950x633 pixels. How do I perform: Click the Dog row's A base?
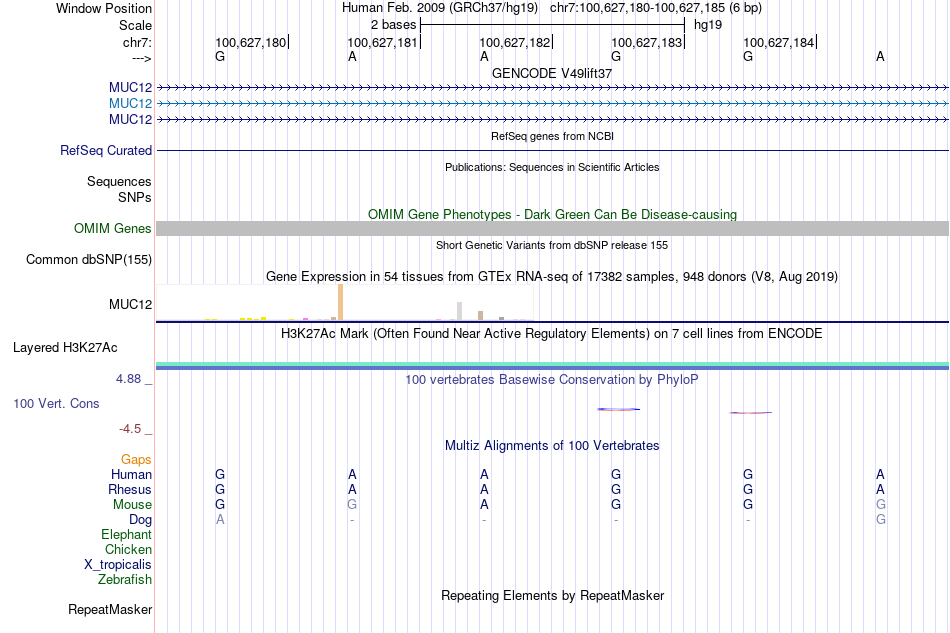[220, 520]
